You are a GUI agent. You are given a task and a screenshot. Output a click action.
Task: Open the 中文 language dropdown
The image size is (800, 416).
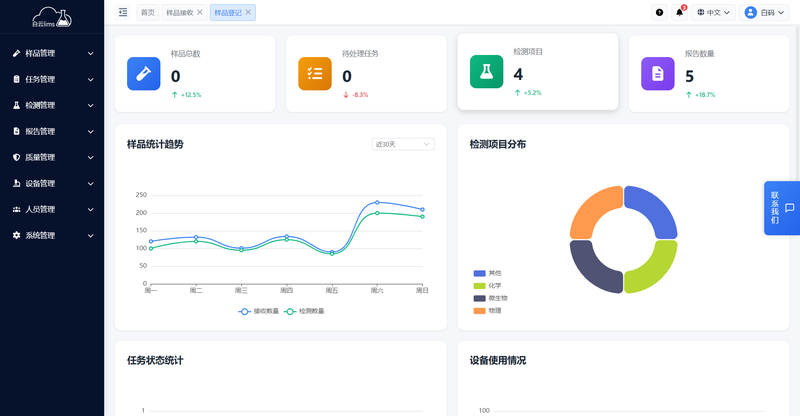point(714,12)
